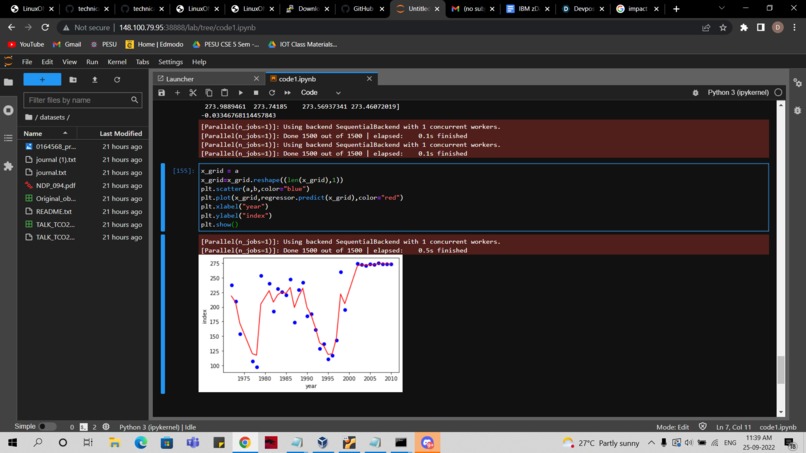
Task: Open the File Browser sidebar folder icon
Action: point(8,82)
